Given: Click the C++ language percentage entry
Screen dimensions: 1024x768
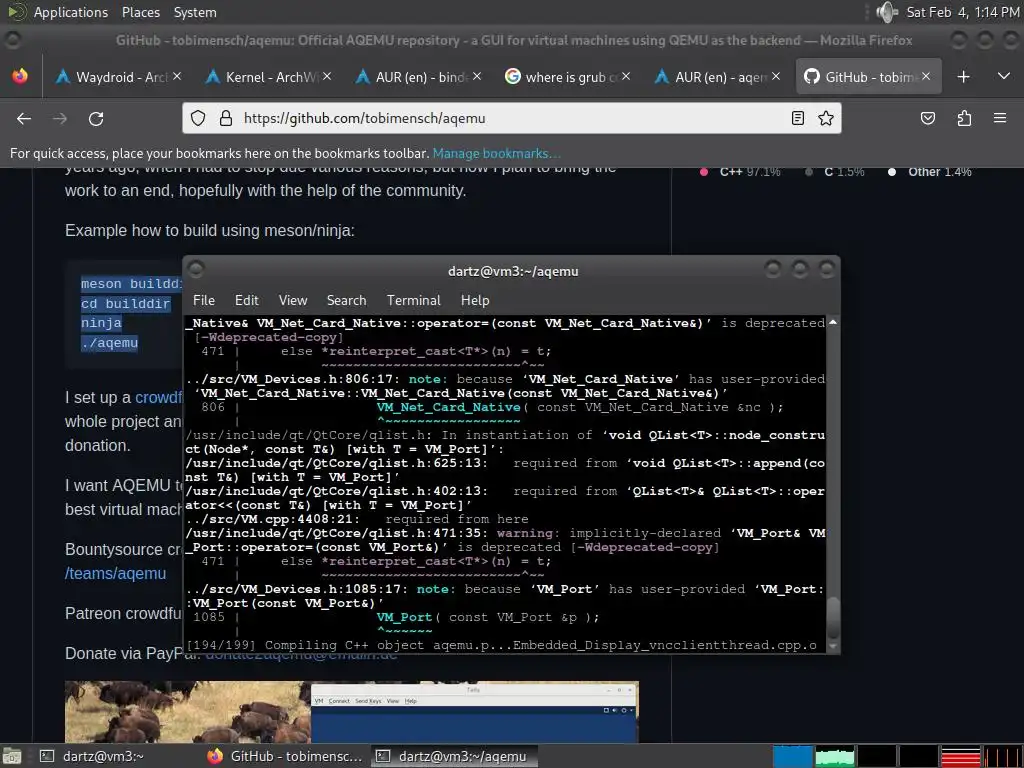Looking at the screenshot, I should click(x=741, y=172).
